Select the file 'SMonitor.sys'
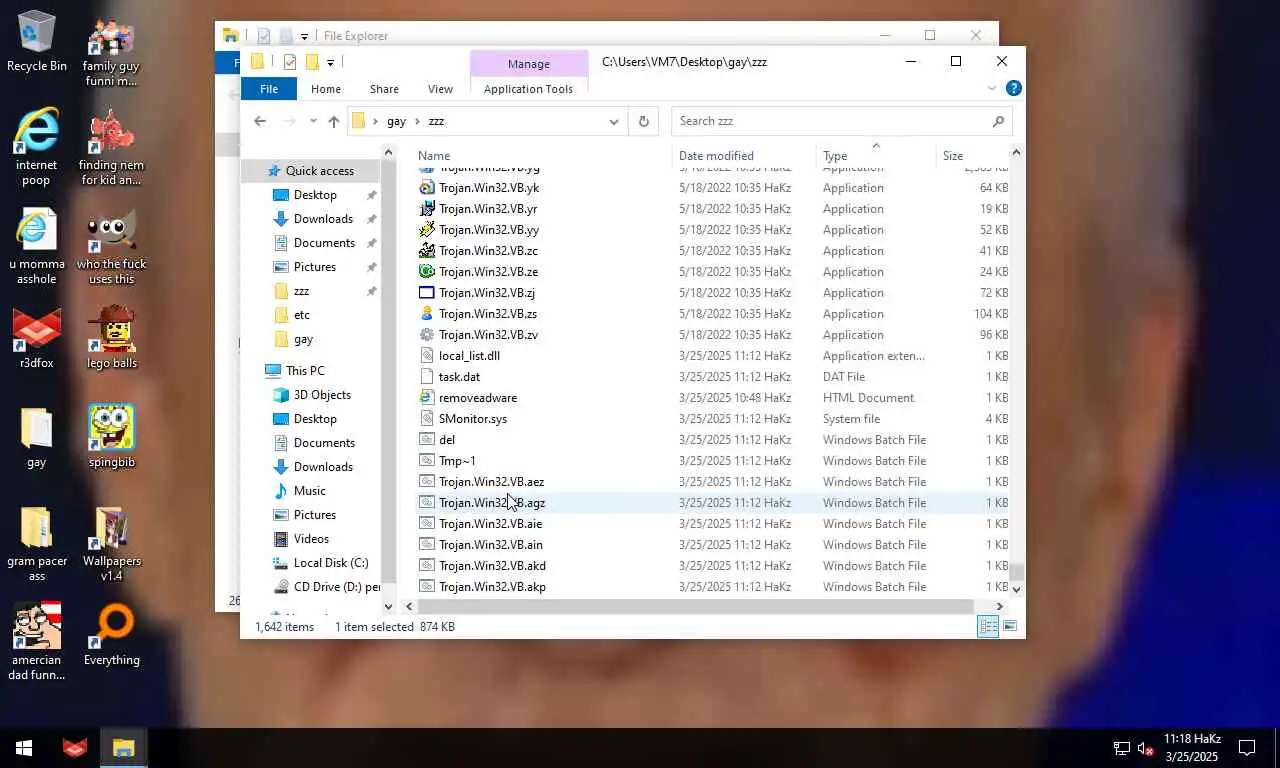1280x768 pixels. (x=472, y=419)
